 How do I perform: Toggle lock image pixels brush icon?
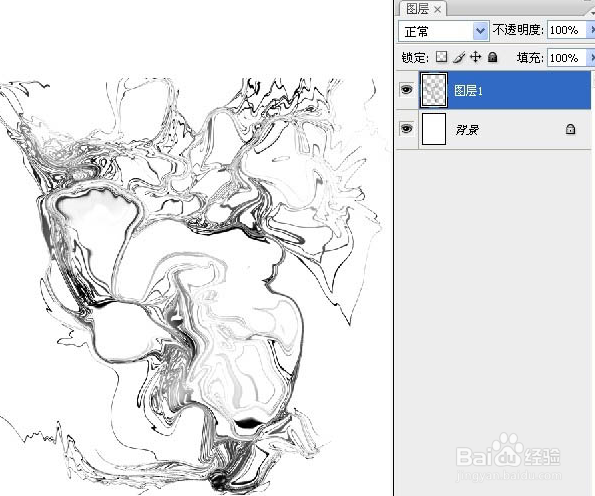click(x=459, y=57)
